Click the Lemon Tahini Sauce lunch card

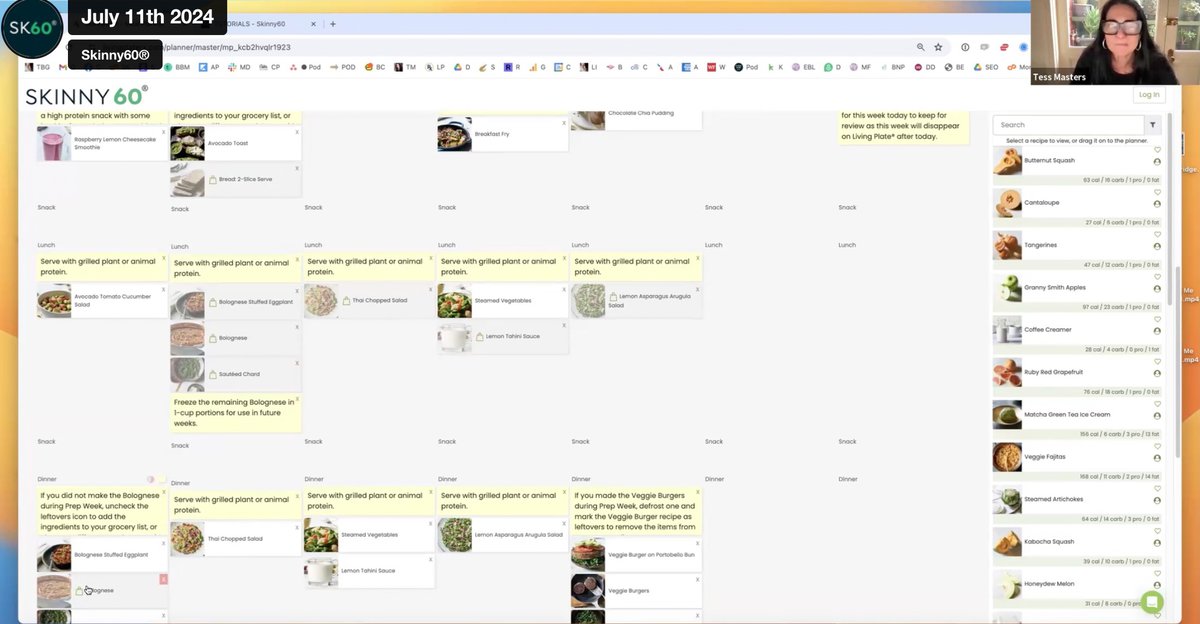(503, 337)
